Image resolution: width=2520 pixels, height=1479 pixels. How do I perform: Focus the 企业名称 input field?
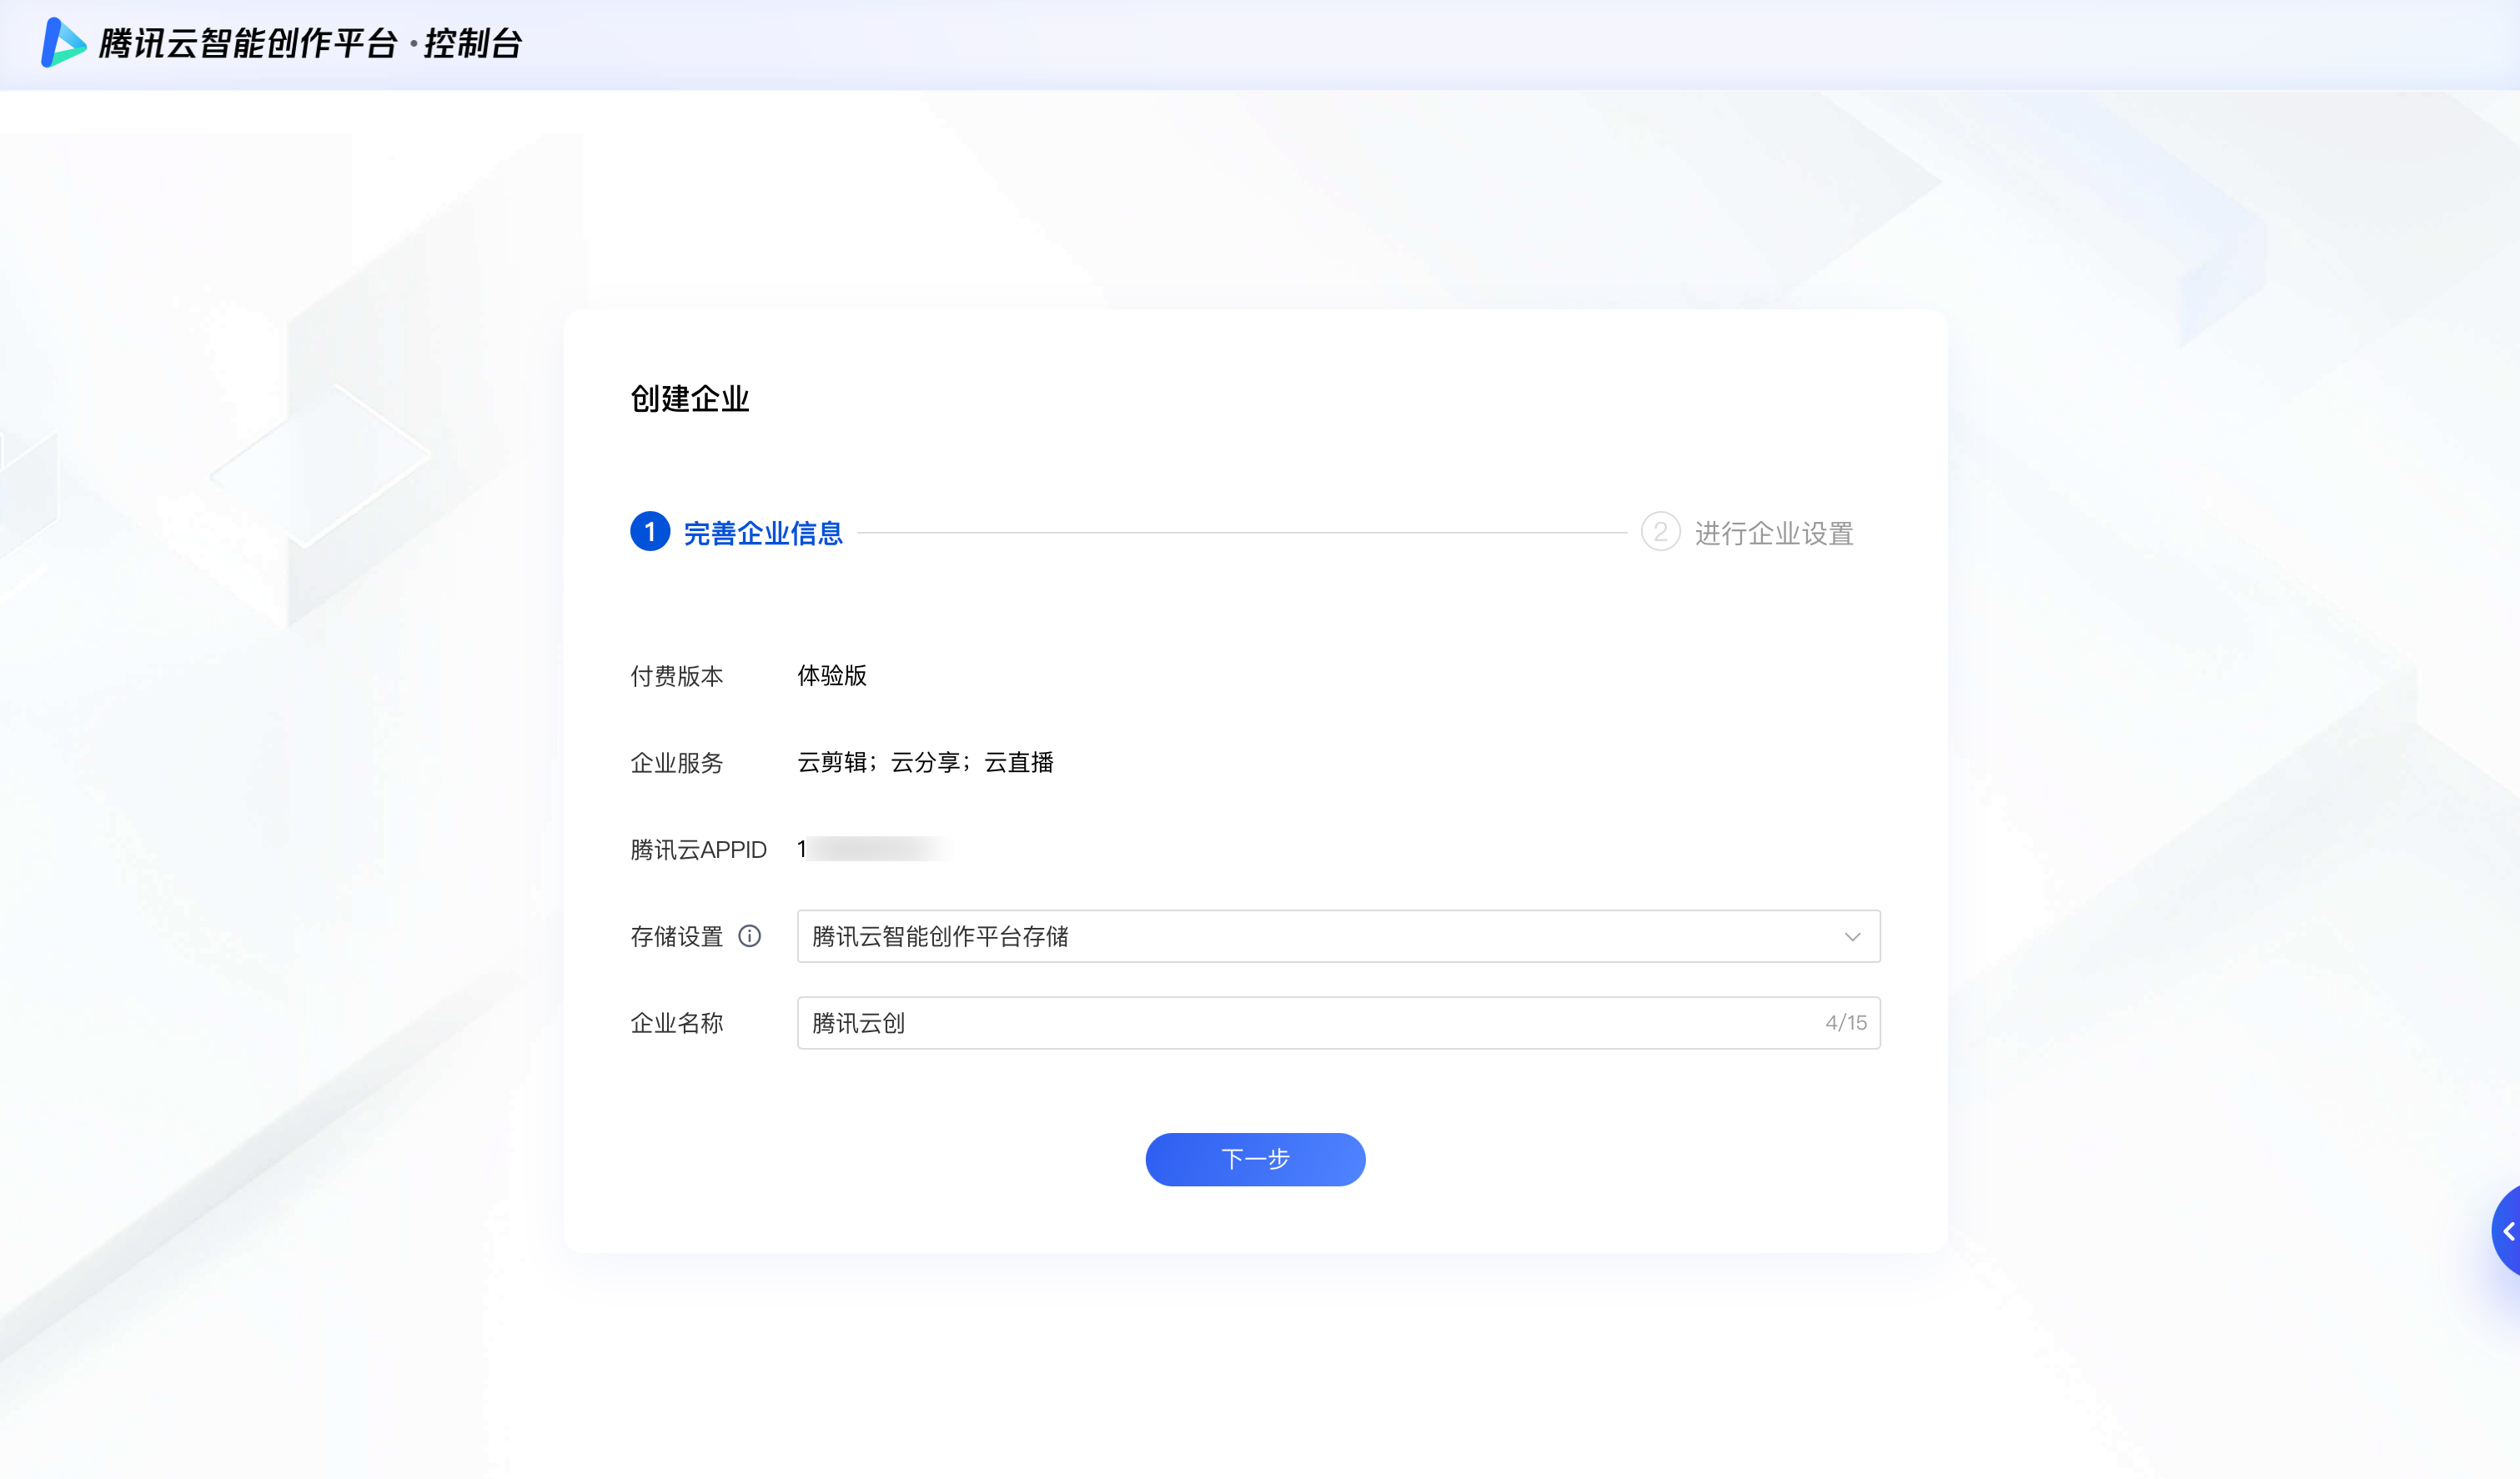click(1300, 1023)
